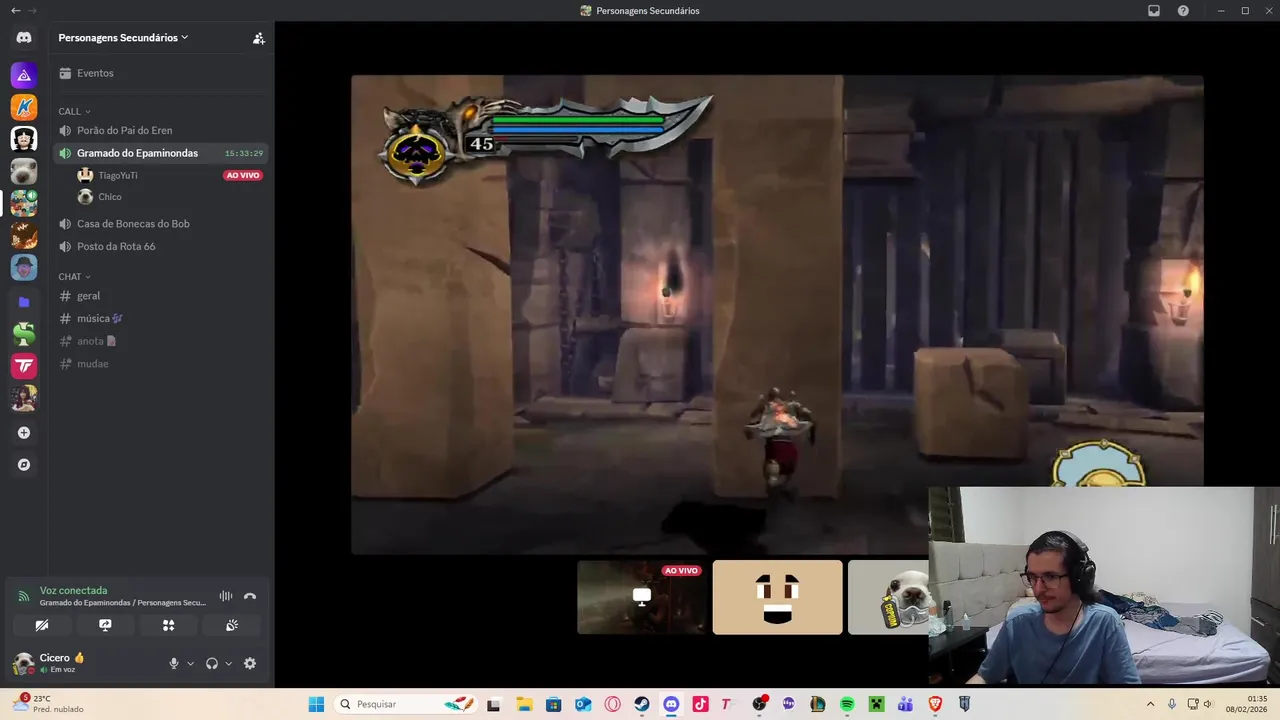Open the activities launcher button
The image size is (1280, 720).
(x=168, y=625)
